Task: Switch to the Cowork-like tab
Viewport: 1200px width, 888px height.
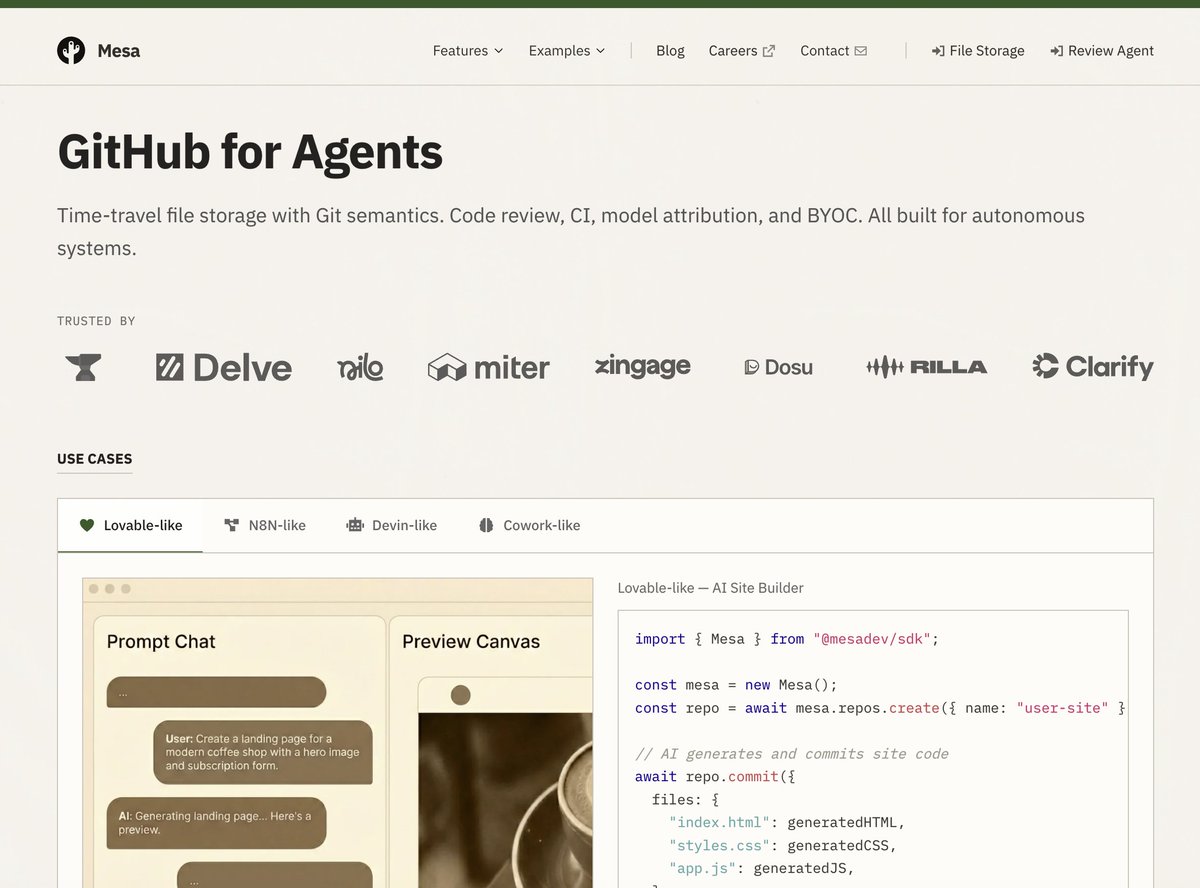Action: (529, 525)
